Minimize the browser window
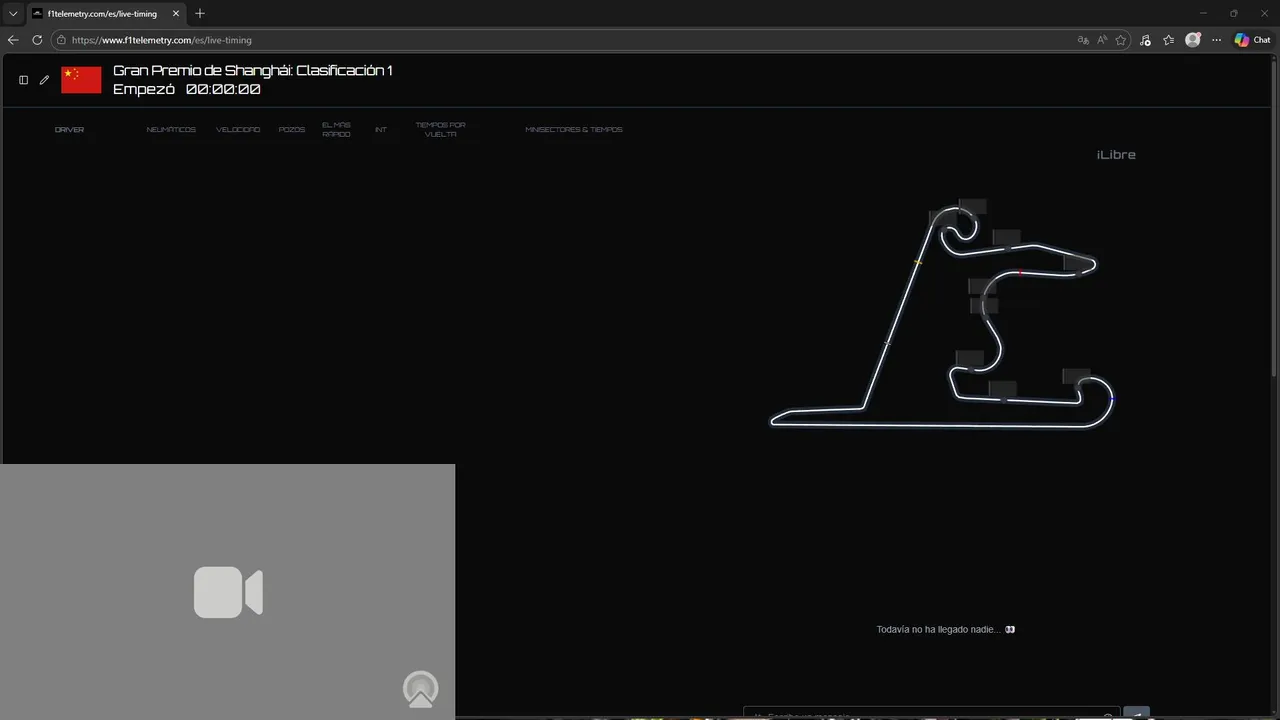The image size is (1280, 720). click(1204, 14)
